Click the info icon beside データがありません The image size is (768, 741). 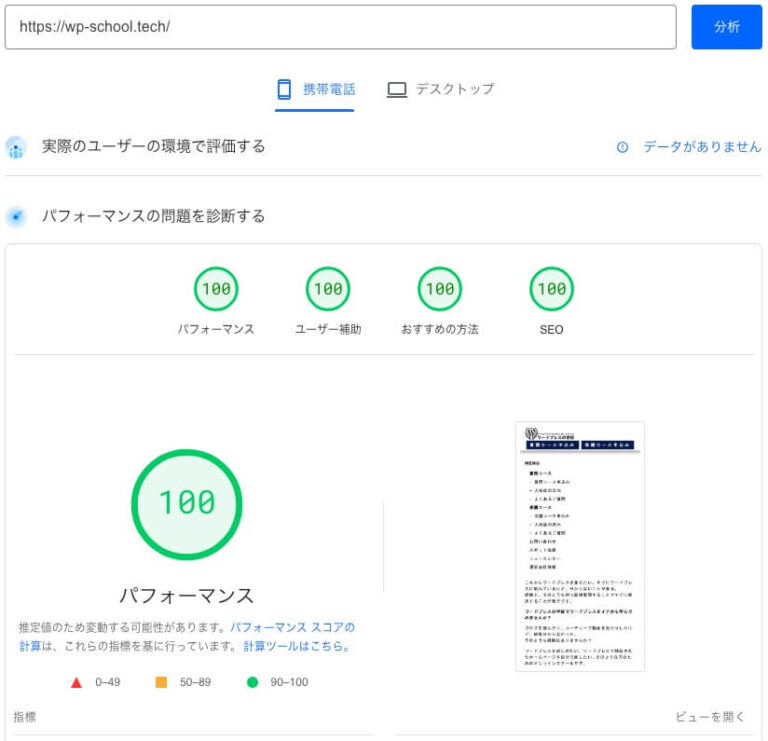[622, 147]
